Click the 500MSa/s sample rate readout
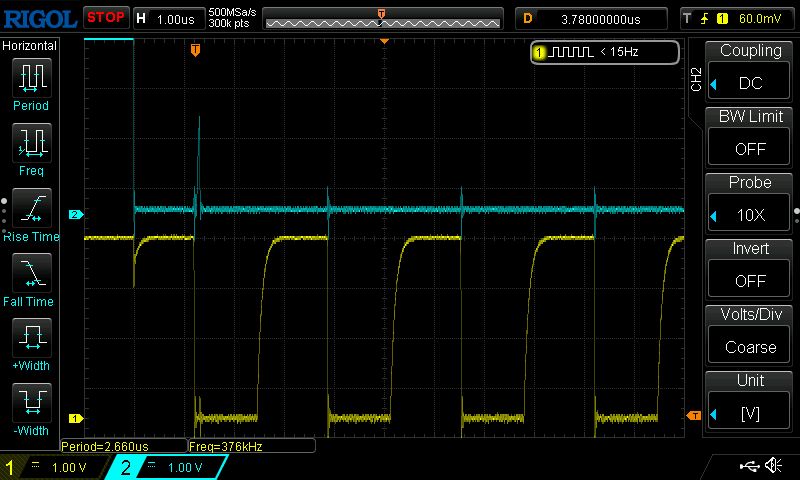800x480 pixels. coord(232,12)
